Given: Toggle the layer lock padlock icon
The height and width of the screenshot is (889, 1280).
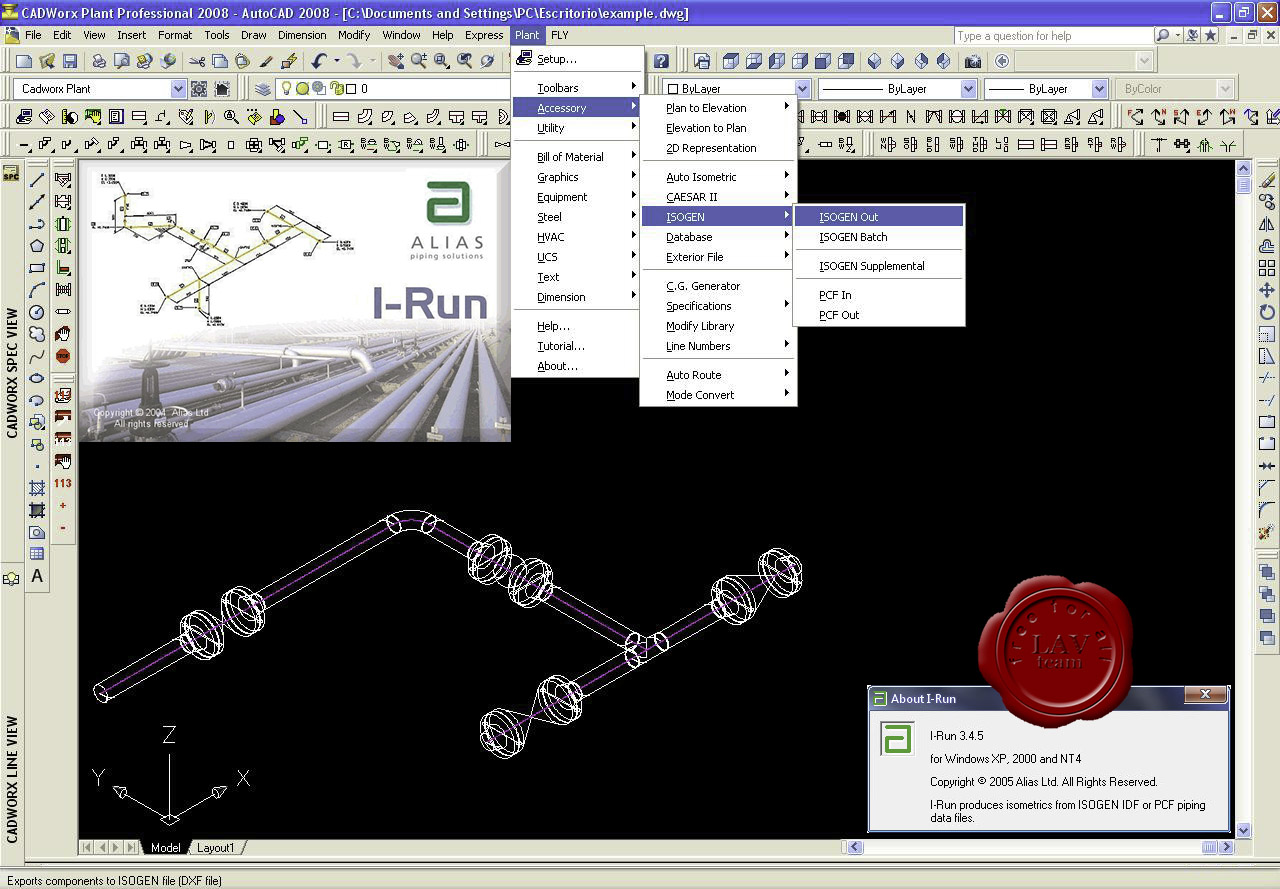Looking at the screenshot, I should coord(337,89).
